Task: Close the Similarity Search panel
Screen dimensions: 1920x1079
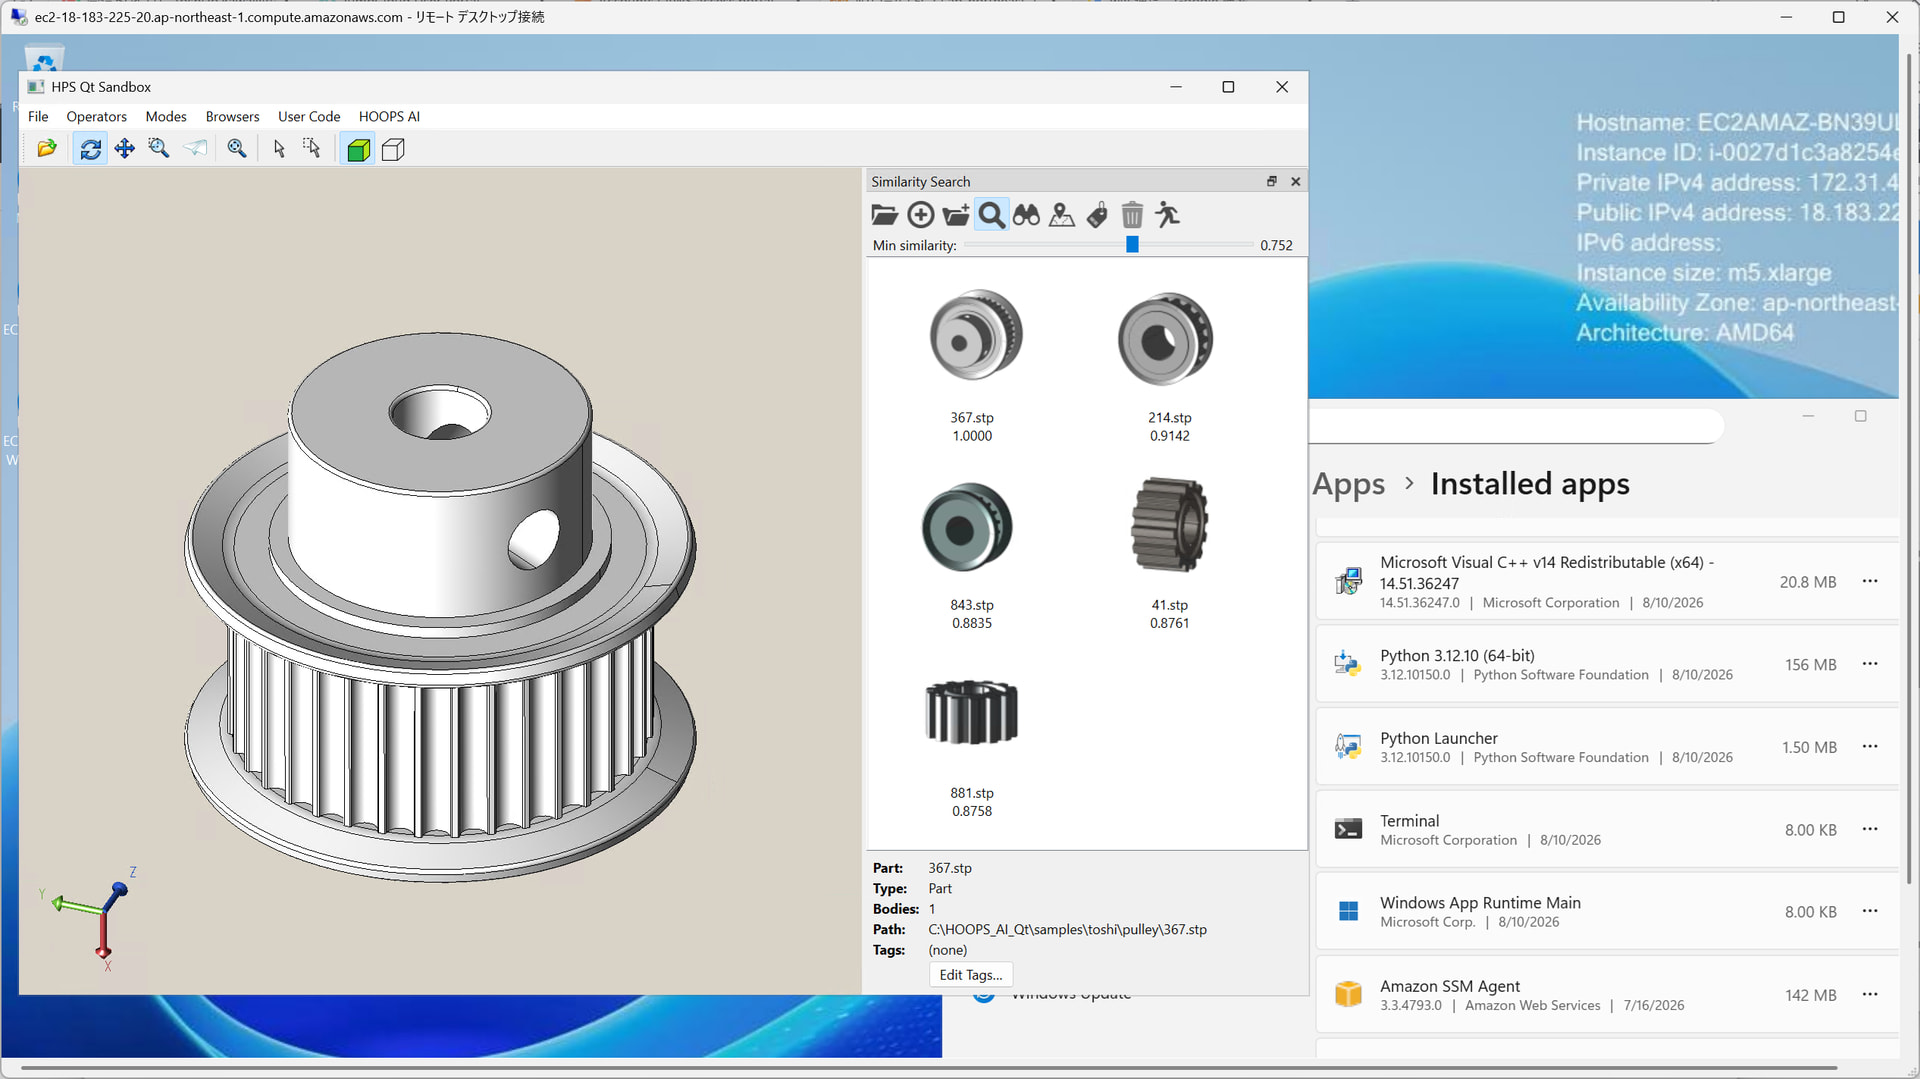Action: pyautogui.click(x=1295, y=181)
